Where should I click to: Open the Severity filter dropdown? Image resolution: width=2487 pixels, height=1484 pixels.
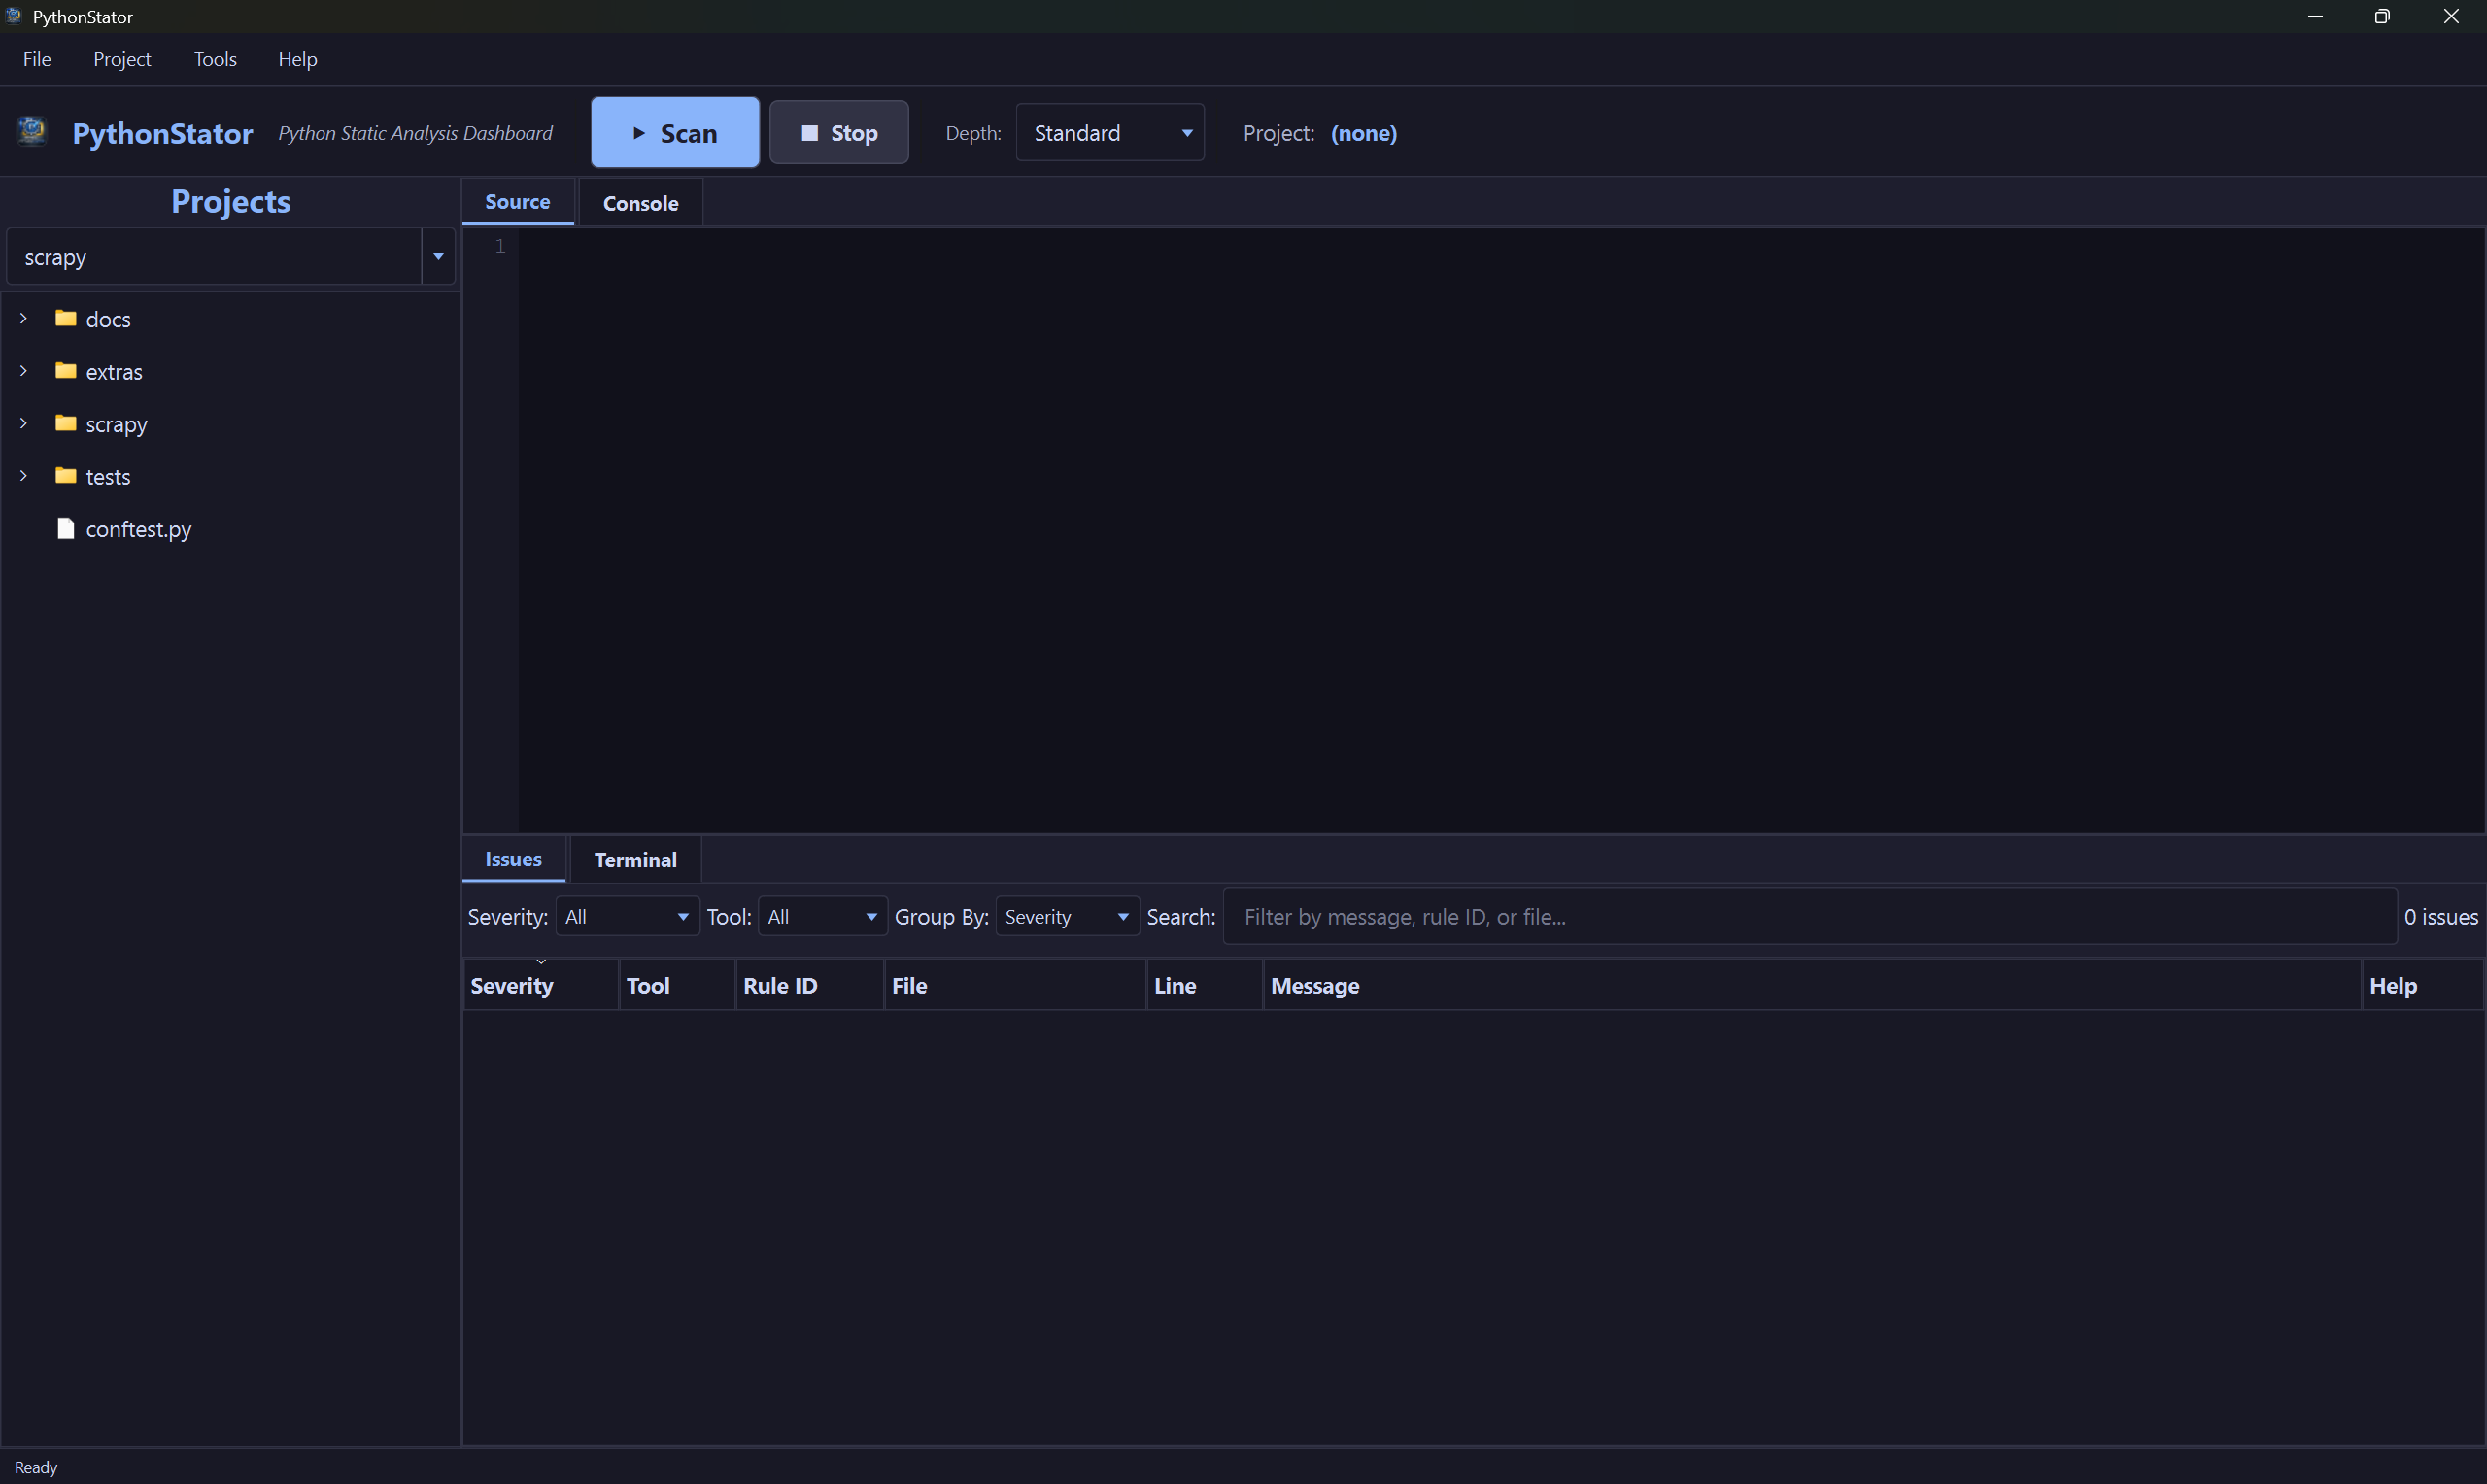click(626, 916)
